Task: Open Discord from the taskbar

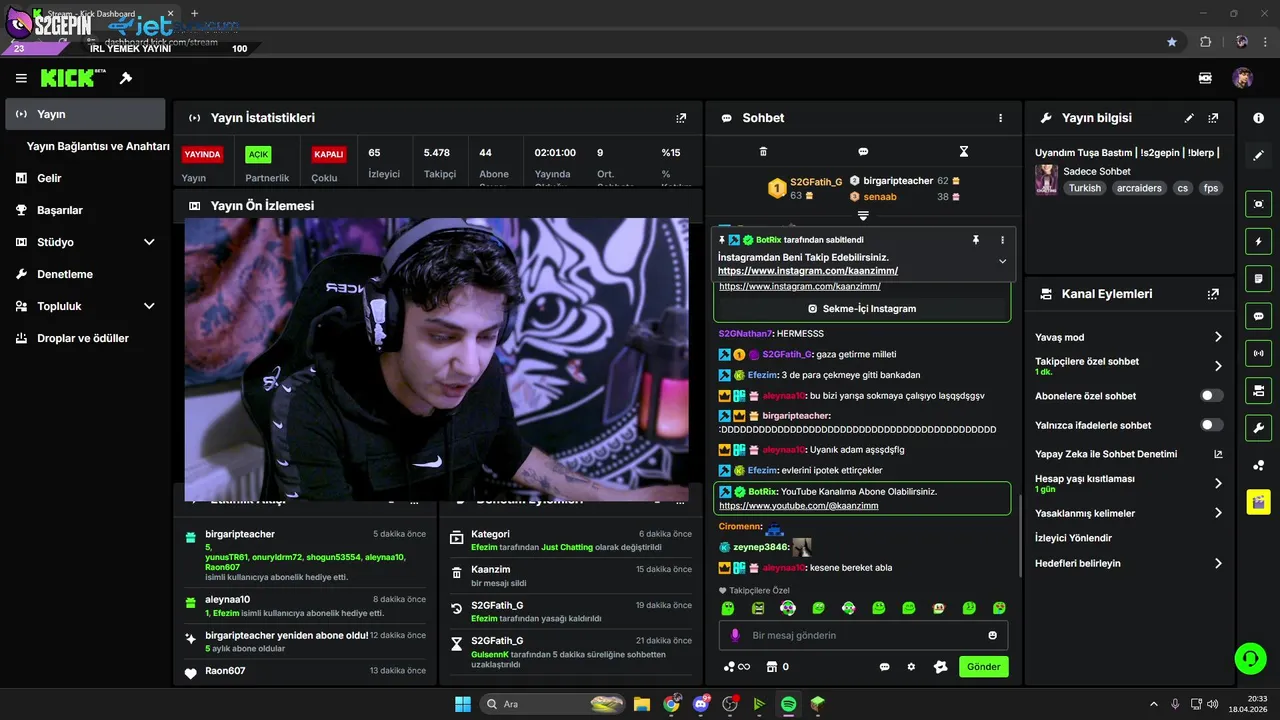Action: click(700, 704)
